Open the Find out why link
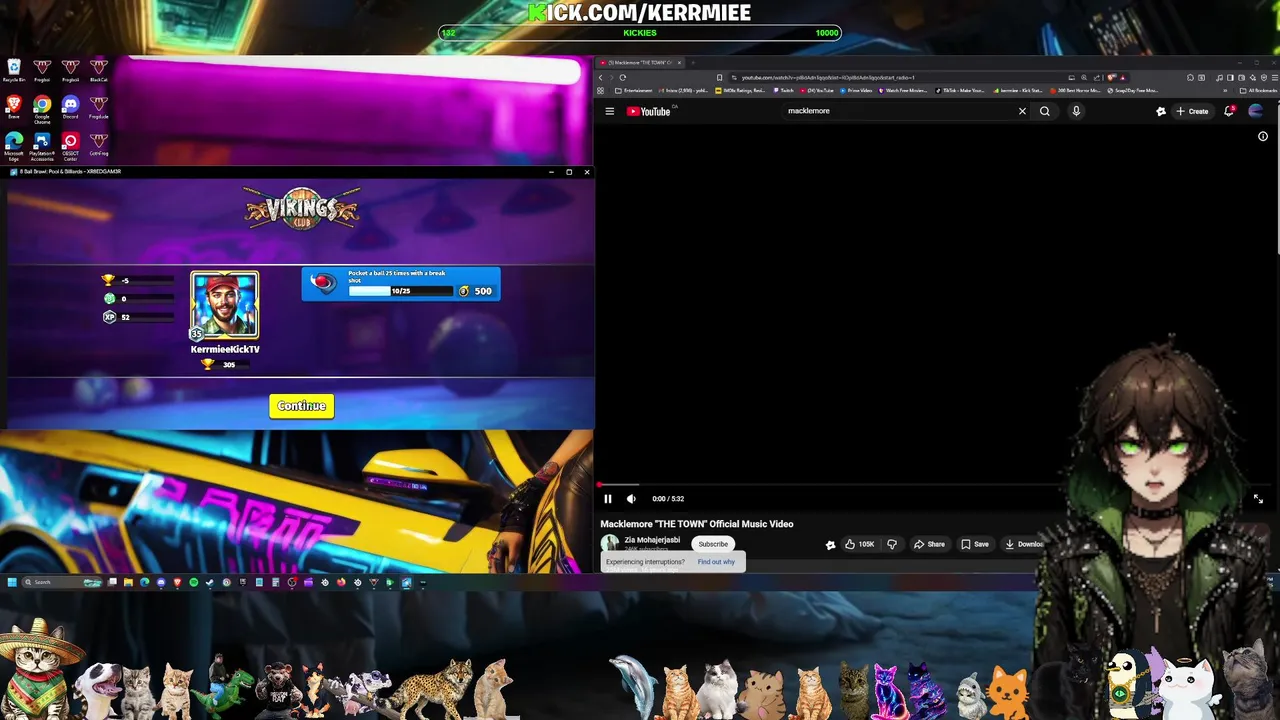 click(716, 562)
